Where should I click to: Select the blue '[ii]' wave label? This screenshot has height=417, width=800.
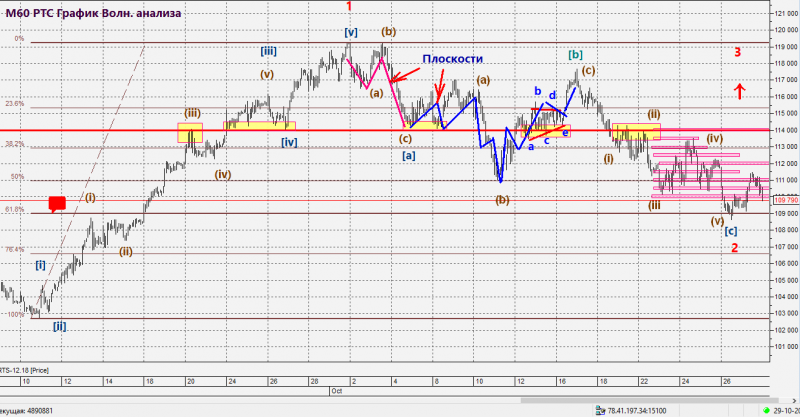(60, 326)
